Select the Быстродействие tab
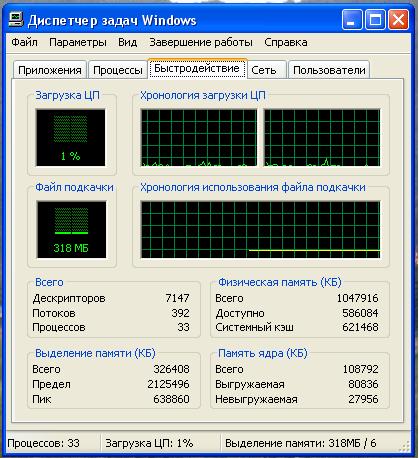 [x=197, y=69]
